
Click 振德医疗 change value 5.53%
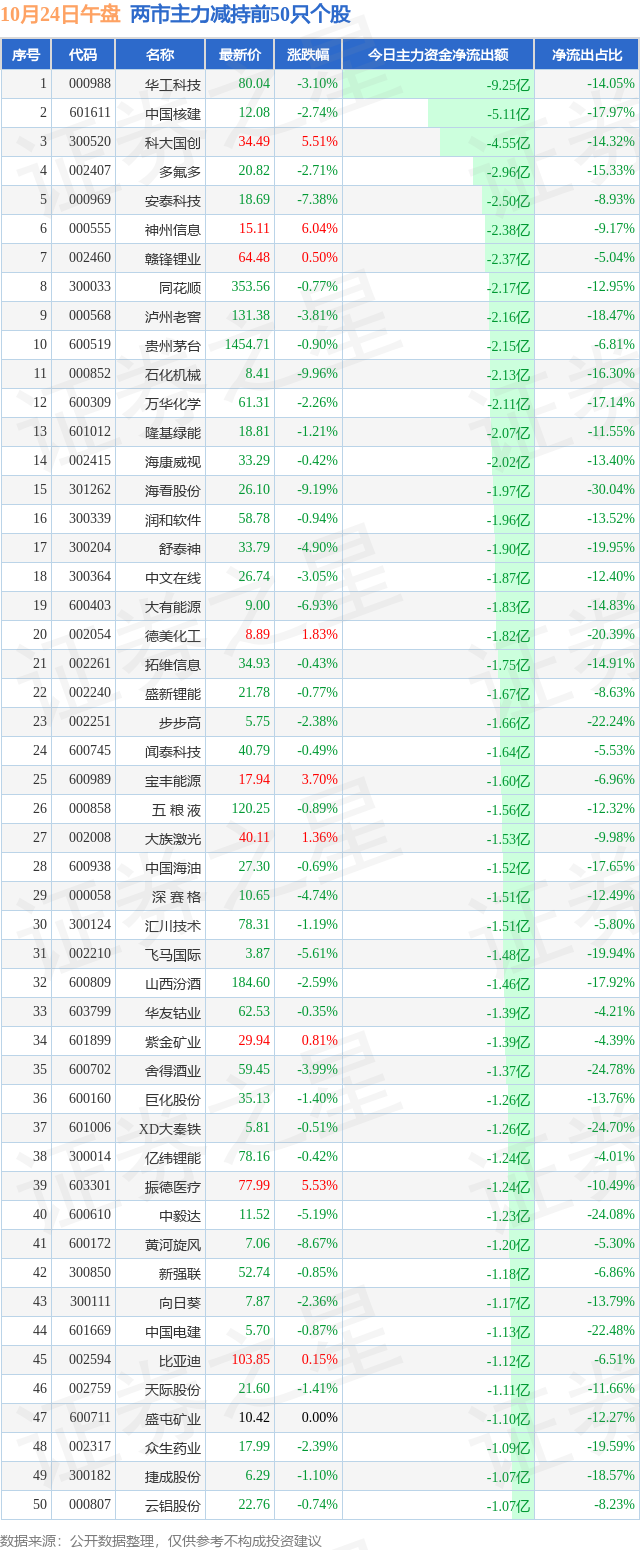[x=320, y=1186]
